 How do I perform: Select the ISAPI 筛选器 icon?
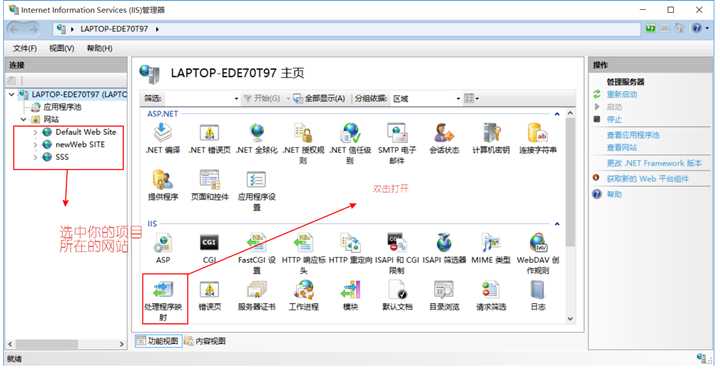click(x=444, y=243)
